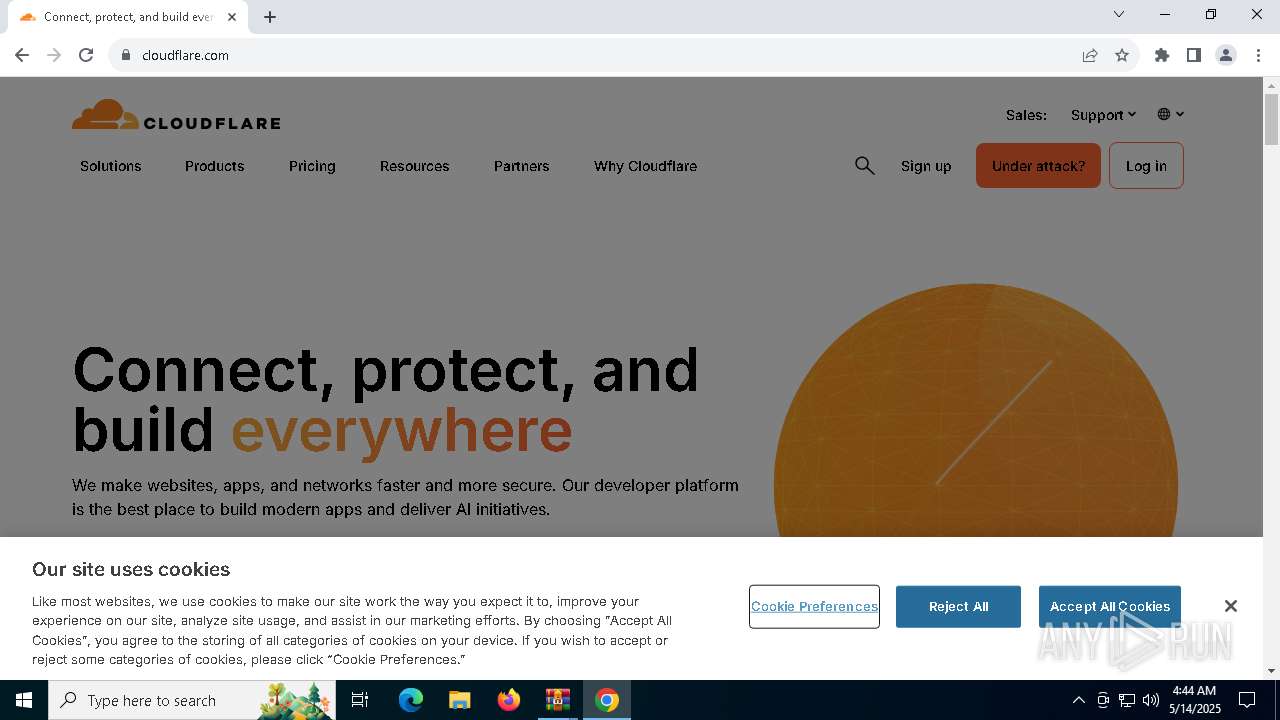Open File Explorer from taskbar

tap(459, 700)
